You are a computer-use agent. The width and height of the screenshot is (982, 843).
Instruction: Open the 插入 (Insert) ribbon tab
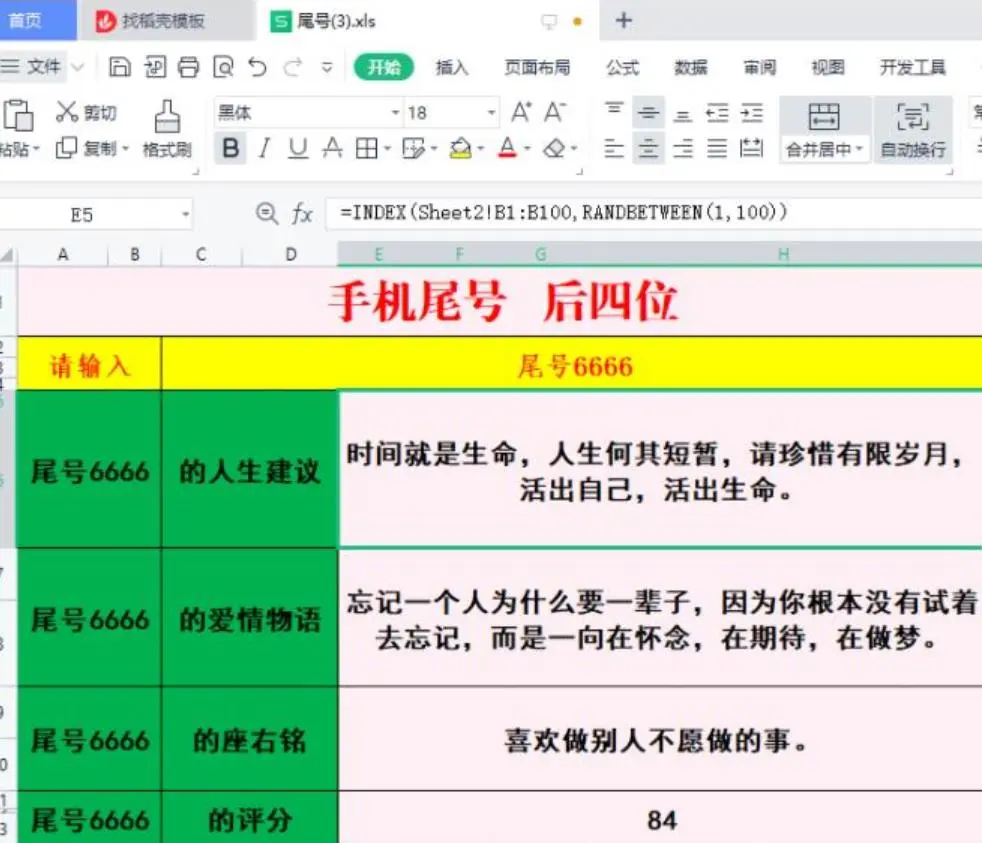coord(452,67)
